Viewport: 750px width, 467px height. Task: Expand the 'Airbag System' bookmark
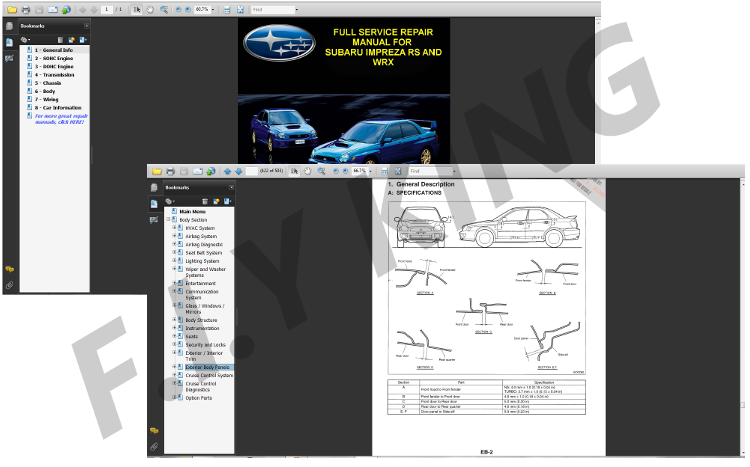175,236
